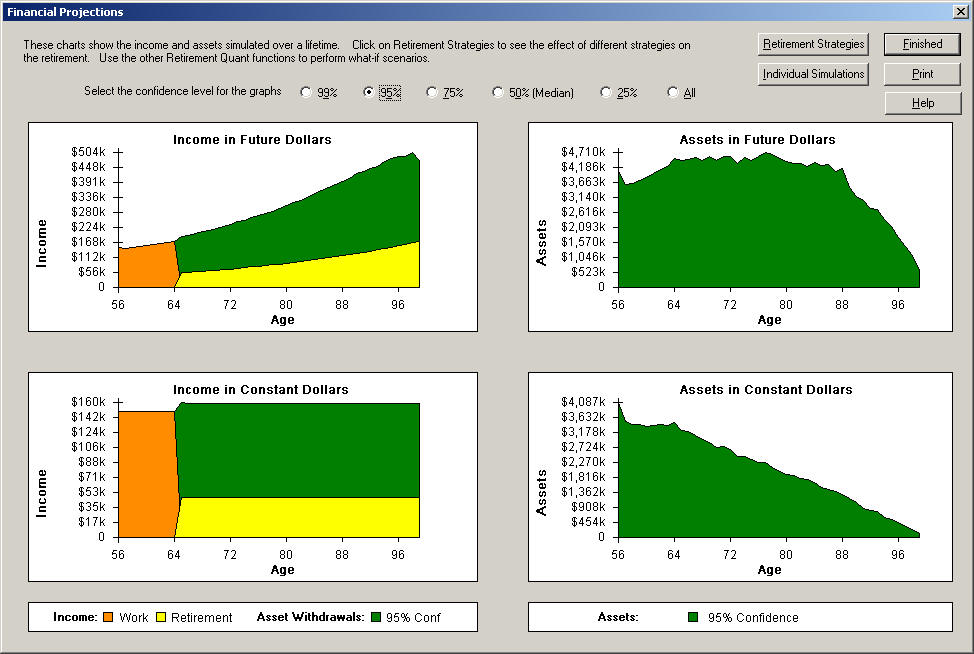Image resolution: width=974 pixels, height=654 pixels.
Task: Click the Income in Constant Dollars chart
Action: (x=253, y=477)
